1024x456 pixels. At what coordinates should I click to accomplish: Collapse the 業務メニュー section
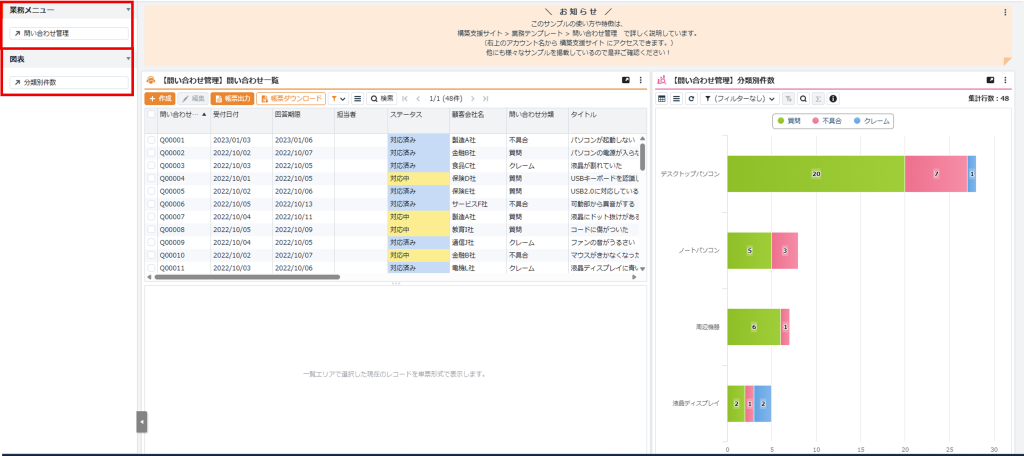click(x=128, y=10)
